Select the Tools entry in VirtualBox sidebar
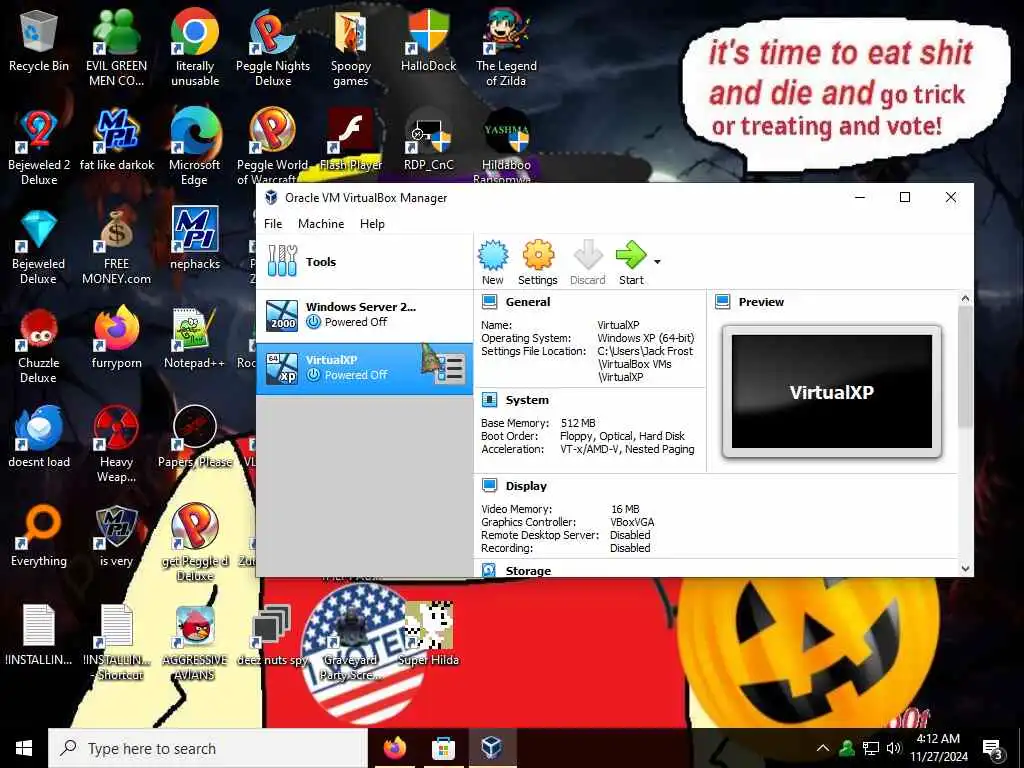 coord(364,262)
